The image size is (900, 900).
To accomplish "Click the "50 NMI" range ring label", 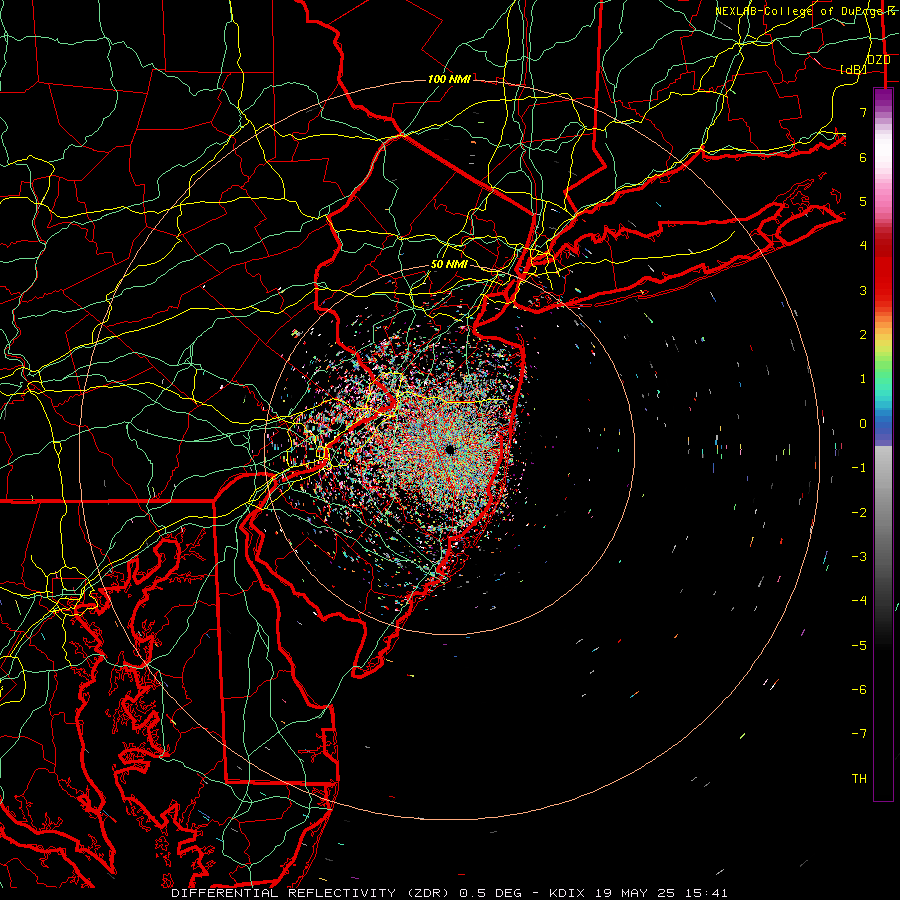I will pos(449,265).
